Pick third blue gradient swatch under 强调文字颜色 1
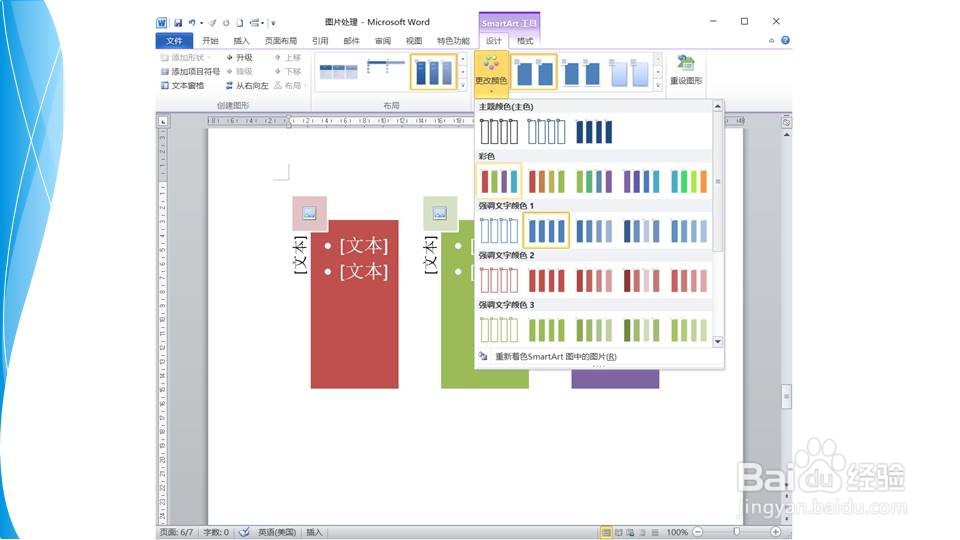The width and height of the screenshot is (960, 540). click(x=594, y=230)
